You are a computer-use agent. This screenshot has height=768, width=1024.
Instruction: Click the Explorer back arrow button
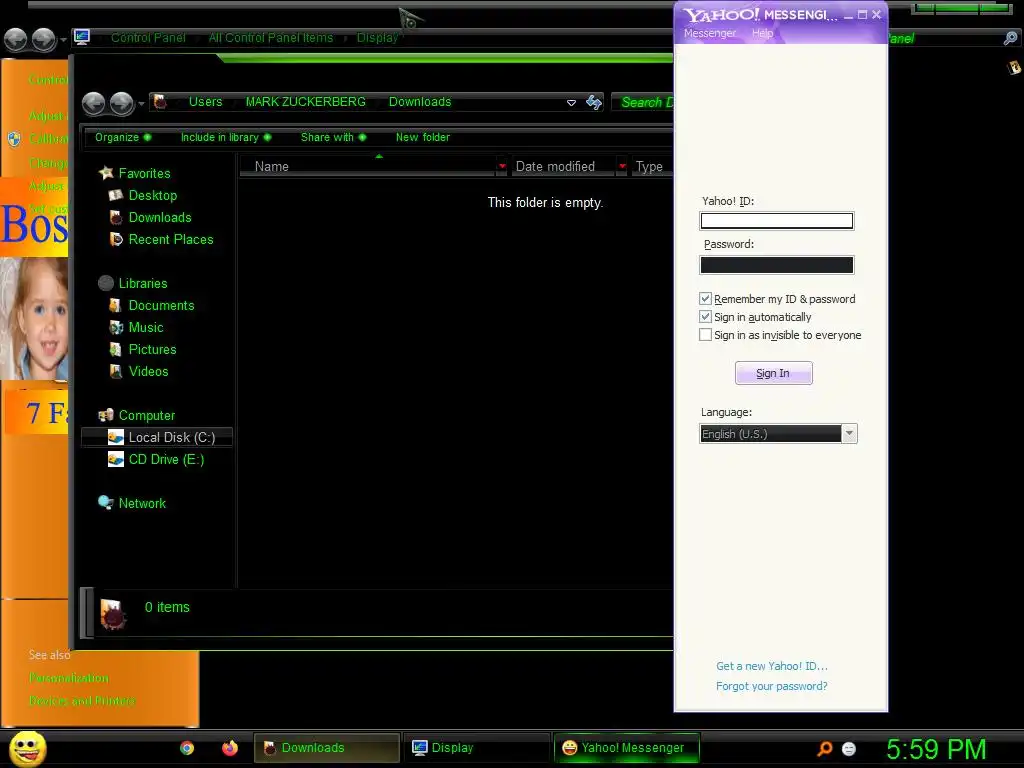[93, 103]
